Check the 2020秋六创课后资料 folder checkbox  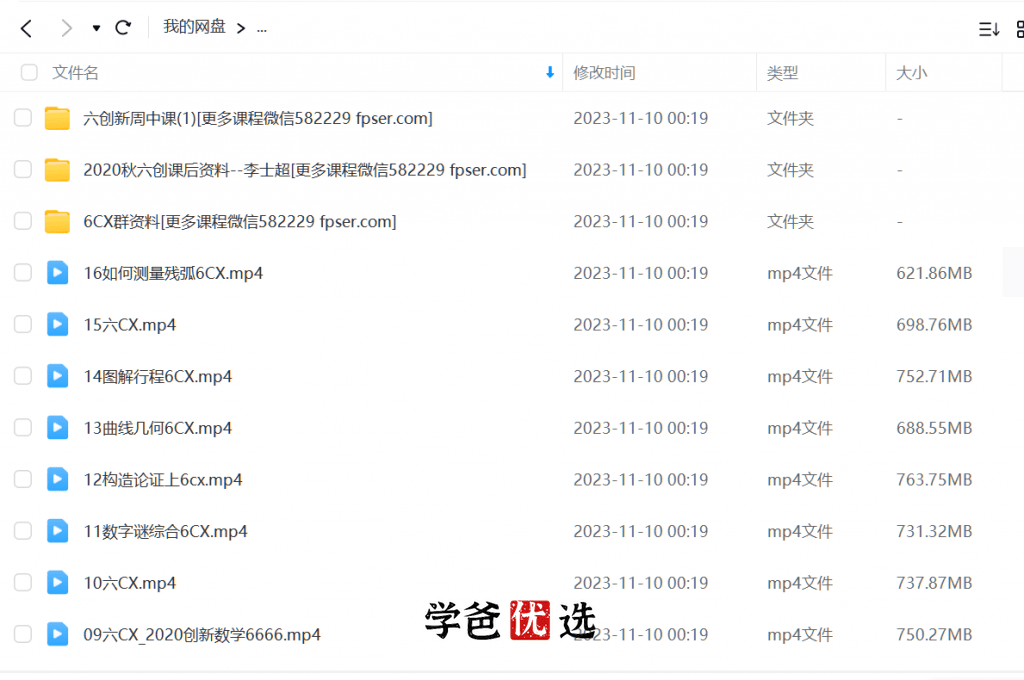(x=23, y=169)
